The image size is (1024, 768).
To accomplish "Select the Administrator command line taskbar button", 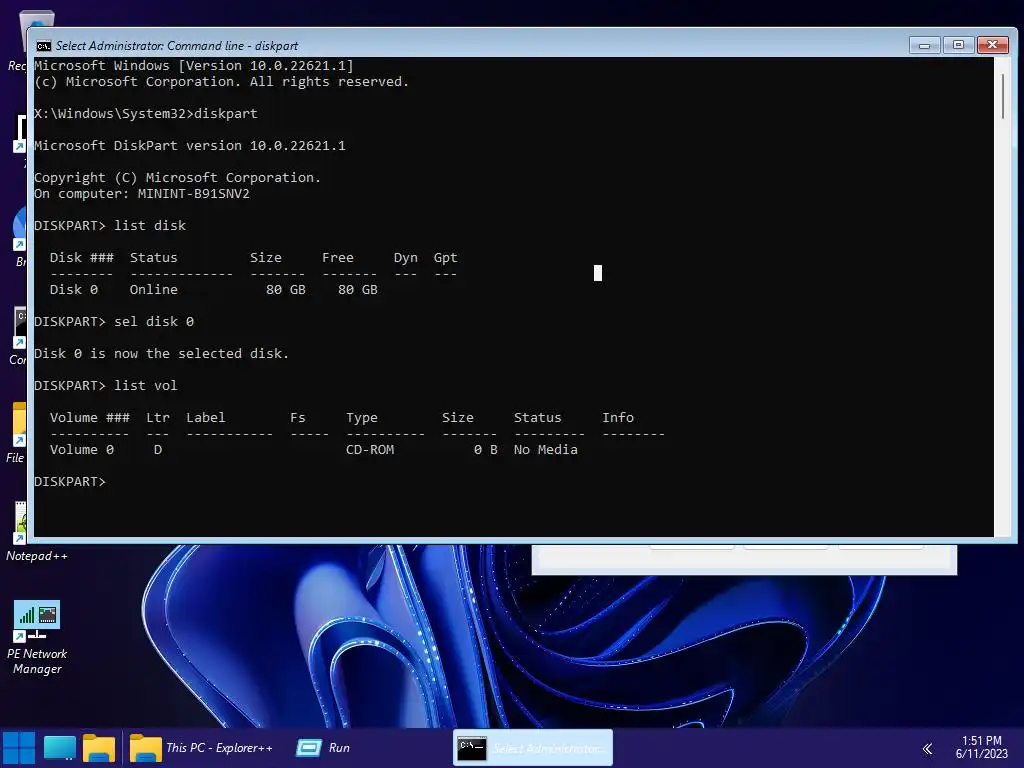I will click(x=532, y=748).
